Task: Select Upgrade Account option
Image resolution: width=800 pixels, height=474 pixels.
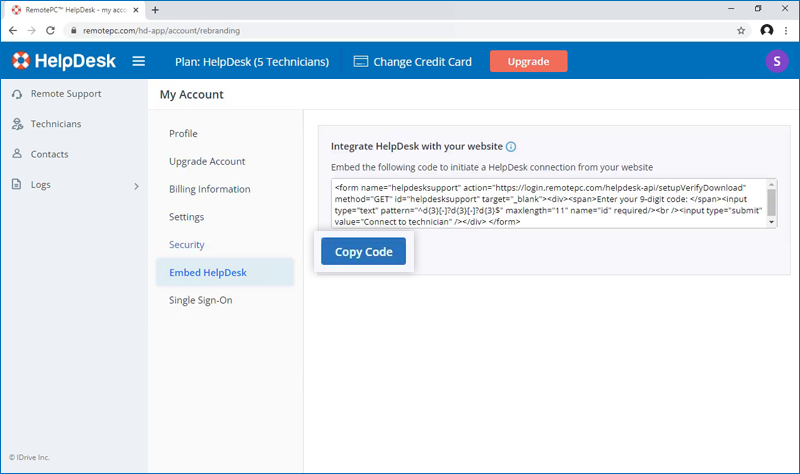Action: (x=207, y=161)
